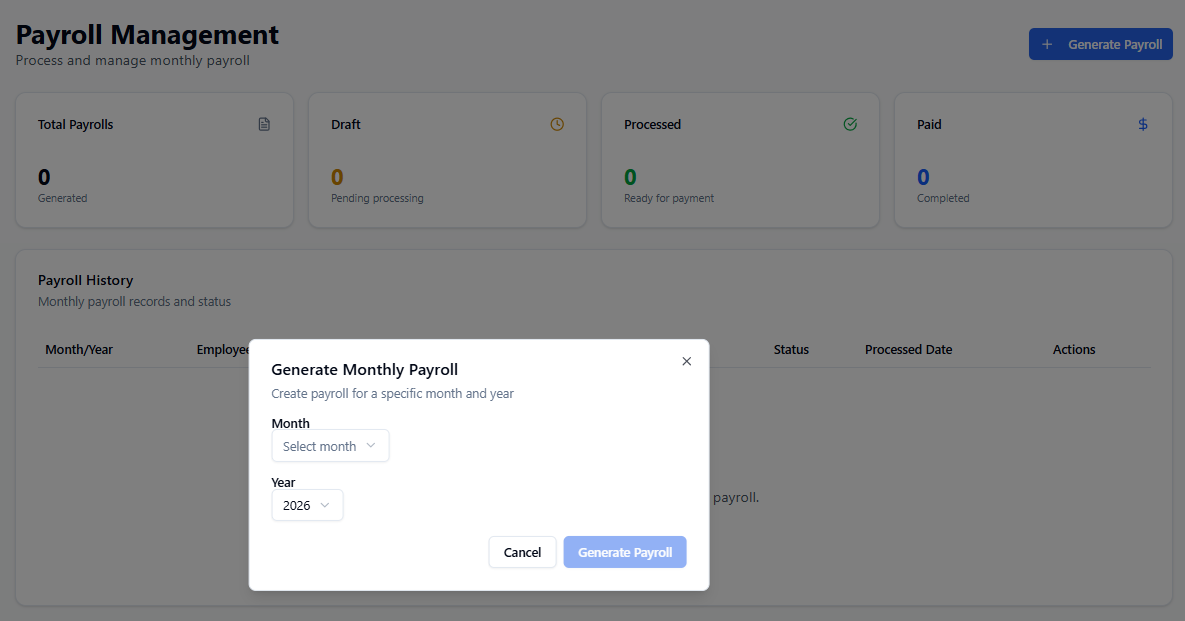Click the Draft count number

337,178
